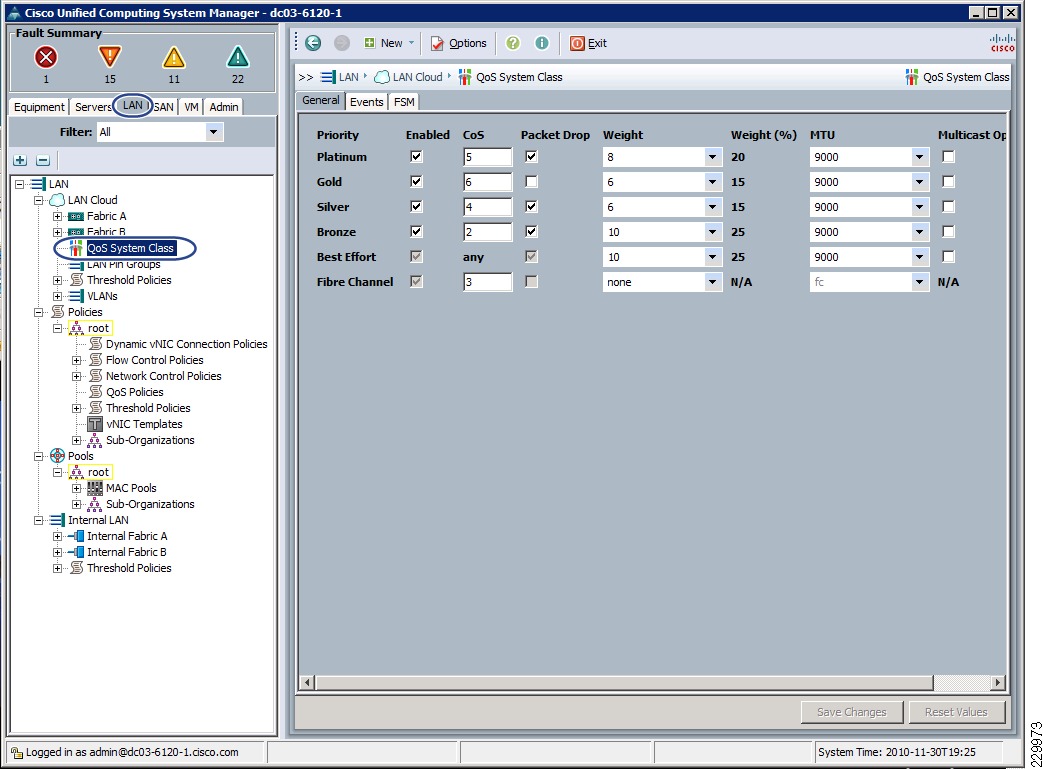This screenshot has height=769, width=1043.
Task: Click the horizontal scrollbar left arrow
Action: pyautogui.click(x=307, y=683)
